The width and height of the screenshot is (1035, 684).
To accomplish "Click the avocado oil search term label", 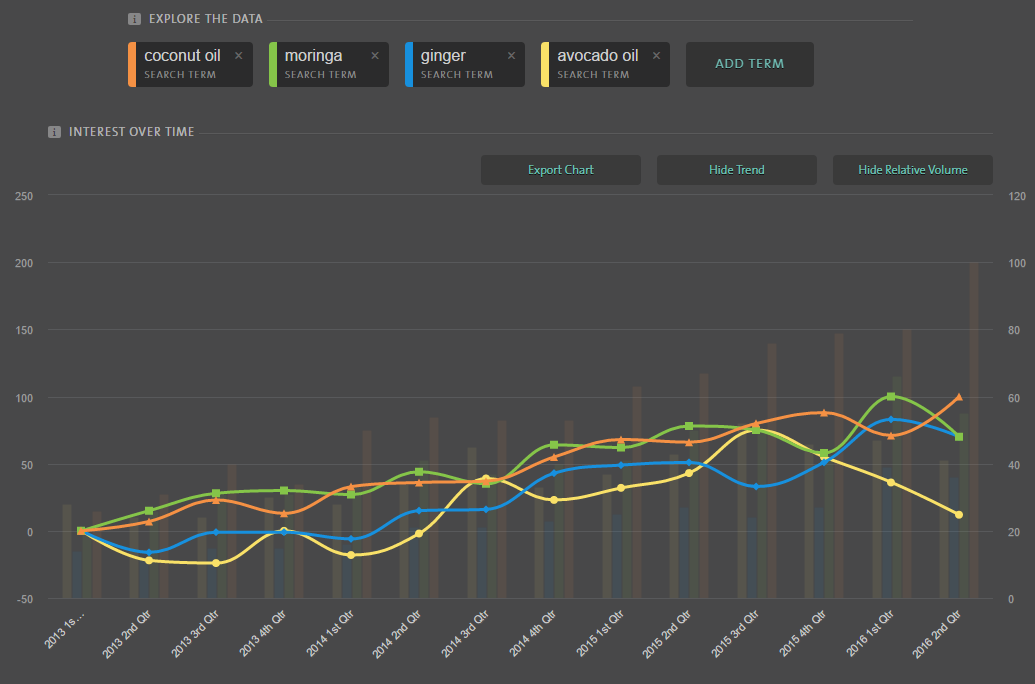I will click(x=597, y=57).
